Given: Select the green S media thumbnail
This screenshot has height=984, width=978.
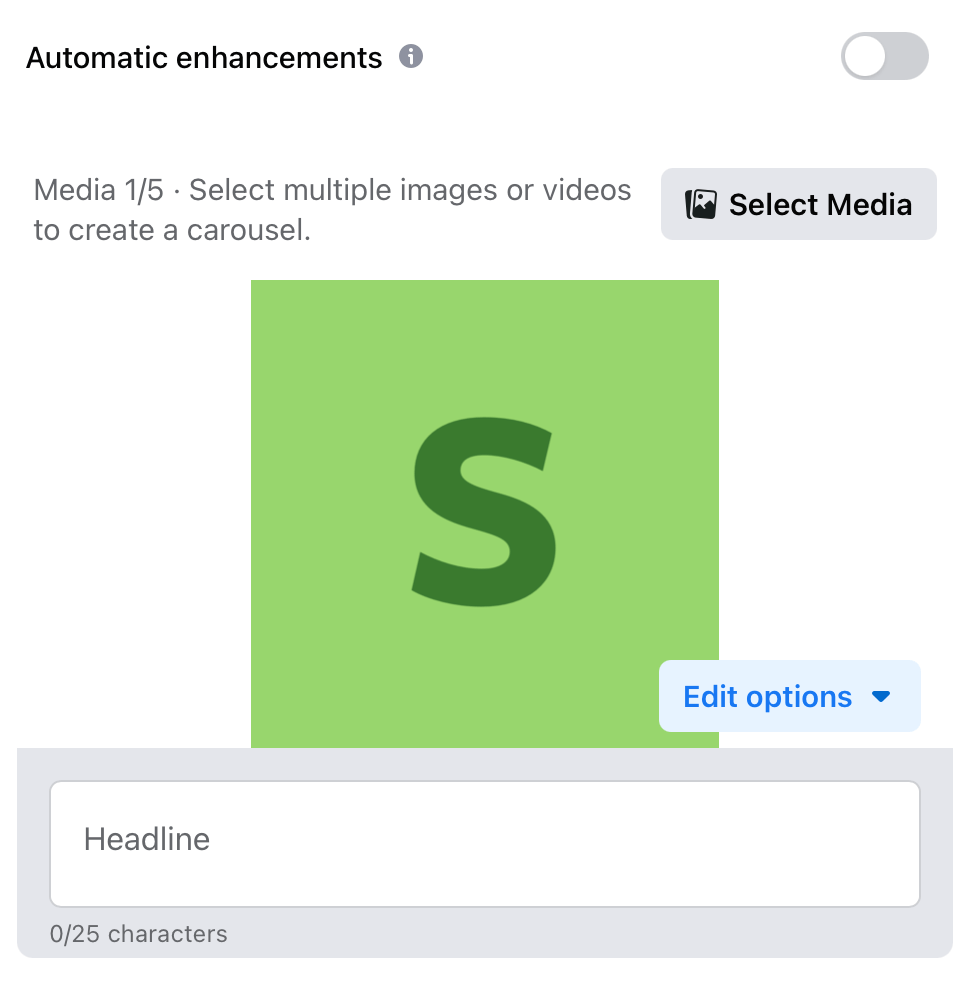Looking at the screenshot, I should [485, 514].
